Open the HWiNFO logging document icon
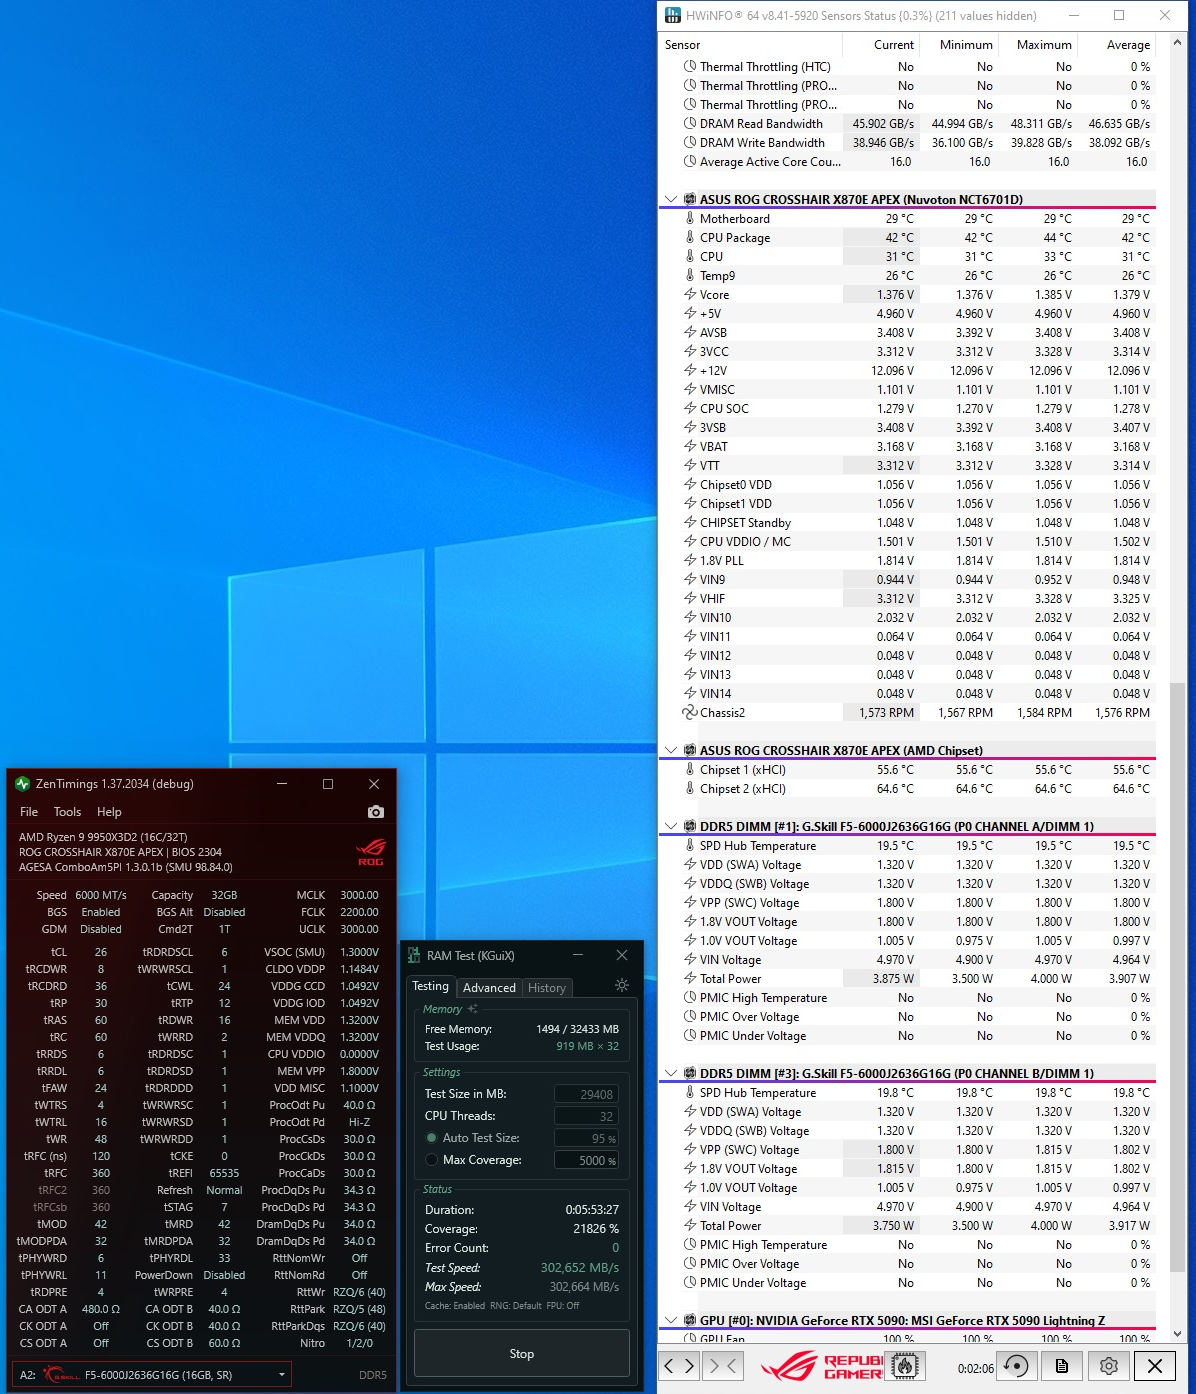Image resolution: width=1196 pixels, height=1394 pixels. tap(1062, 1366)
